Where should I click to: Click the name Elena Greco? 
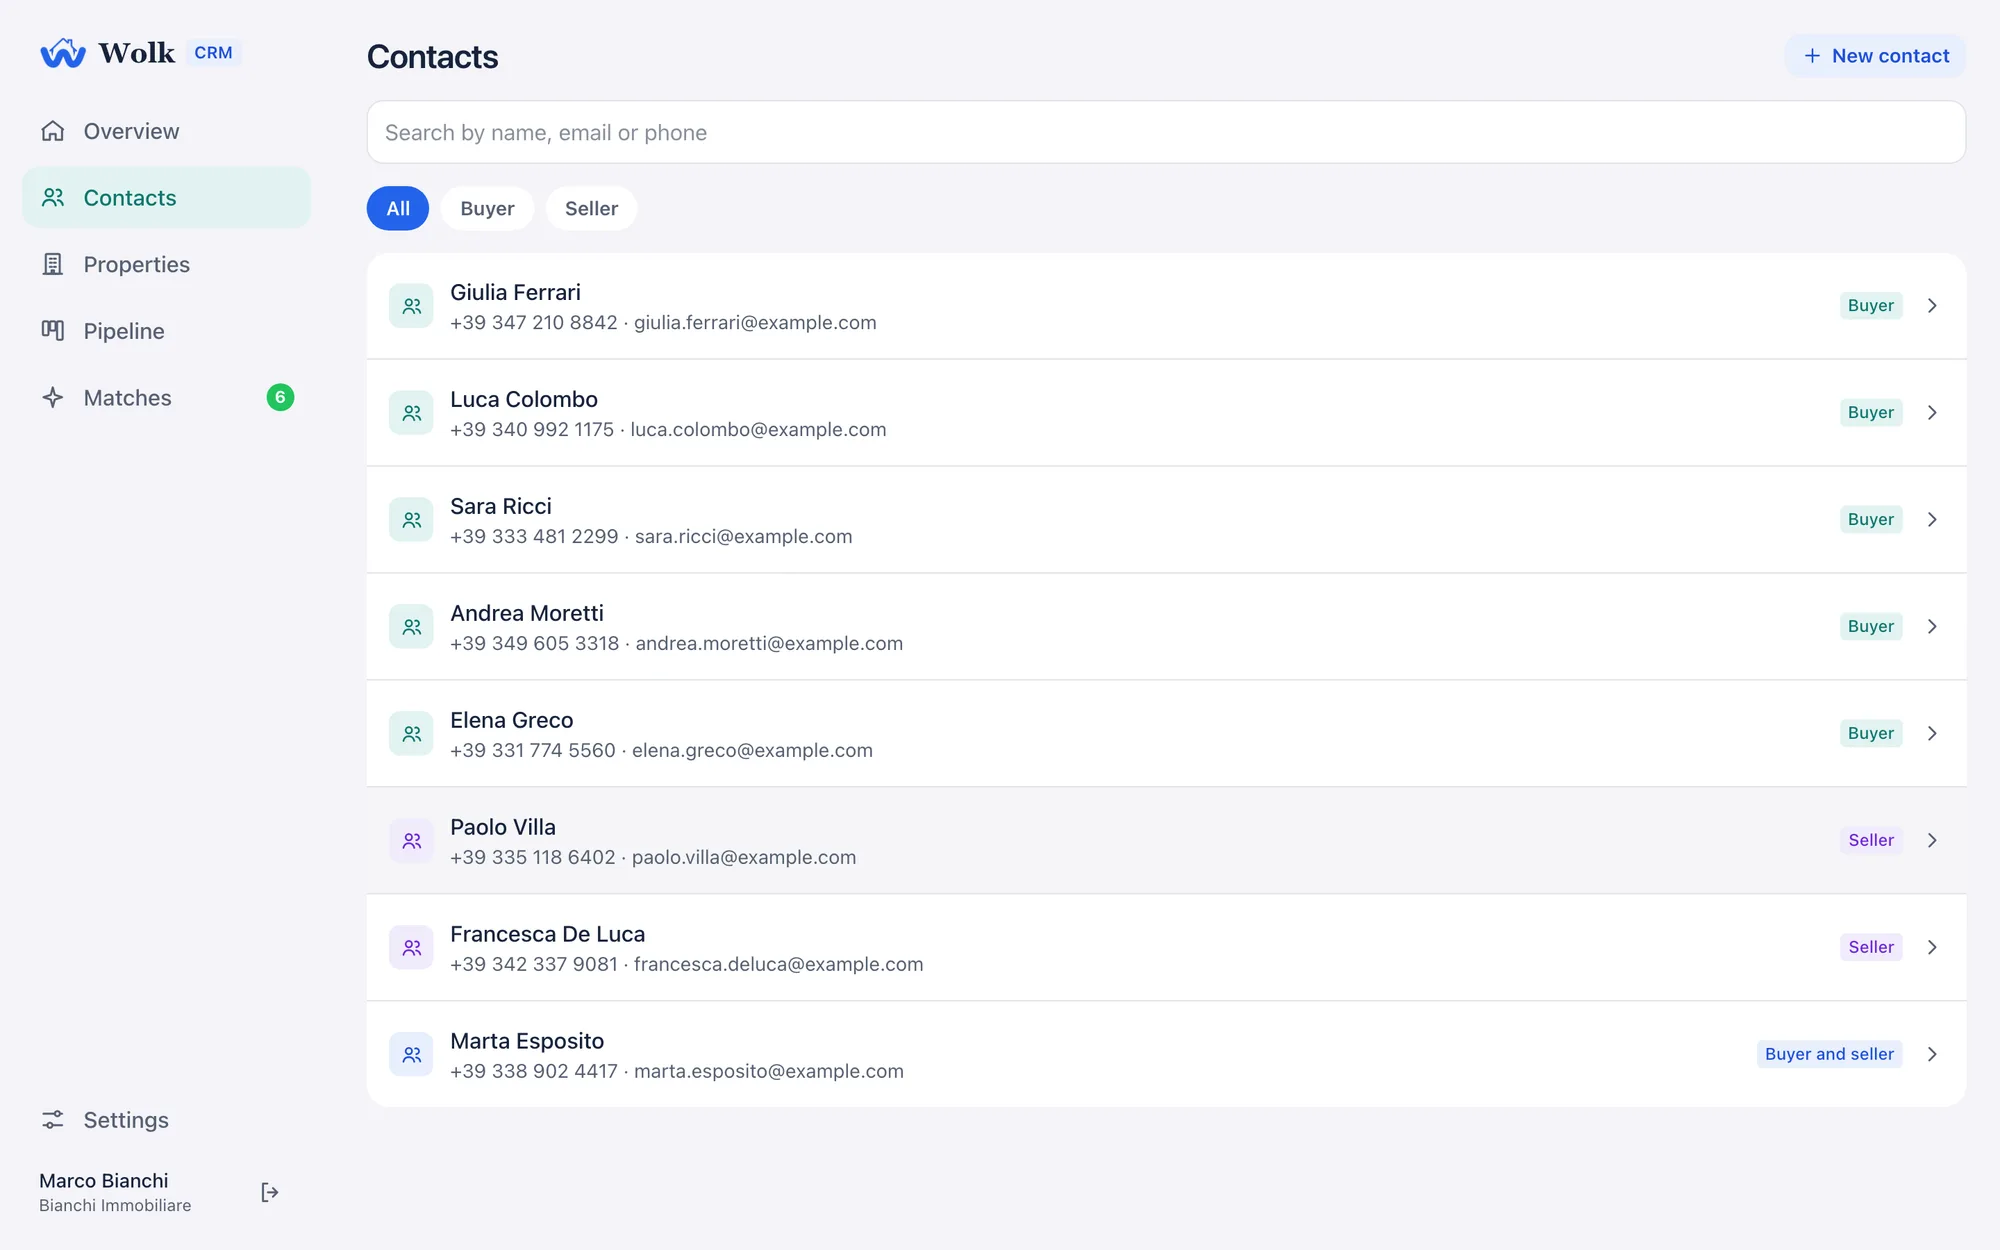tap(512, 720)
